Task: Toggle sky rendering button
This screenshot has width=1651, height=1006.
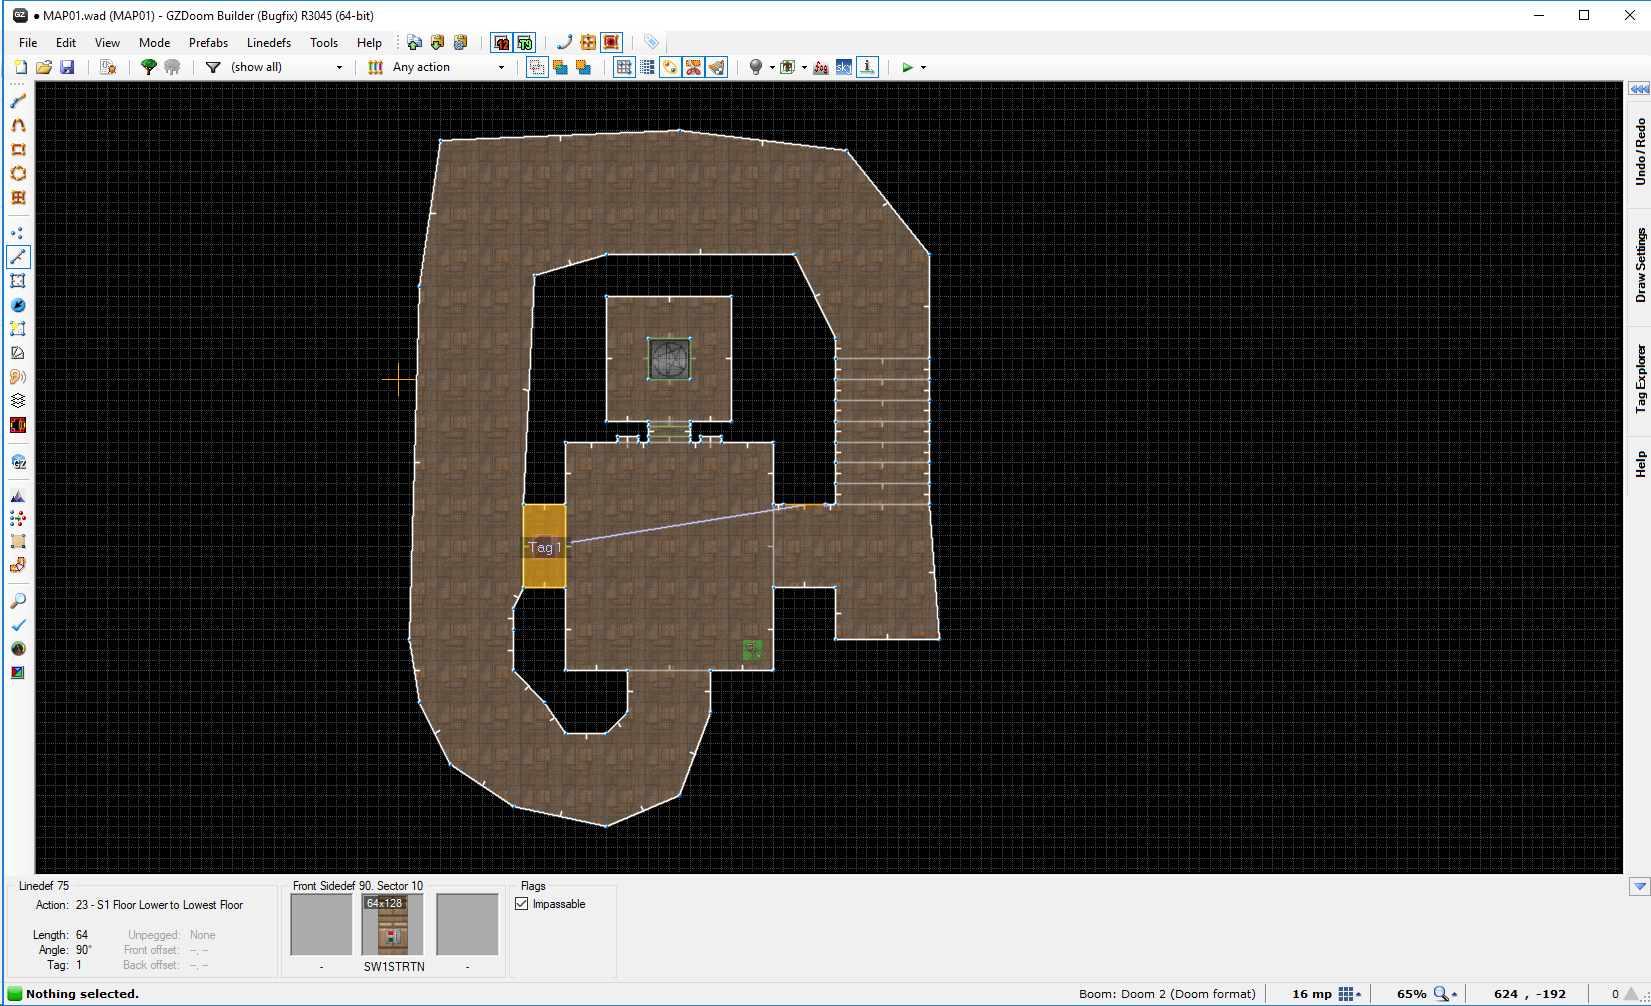Action: 844,67
